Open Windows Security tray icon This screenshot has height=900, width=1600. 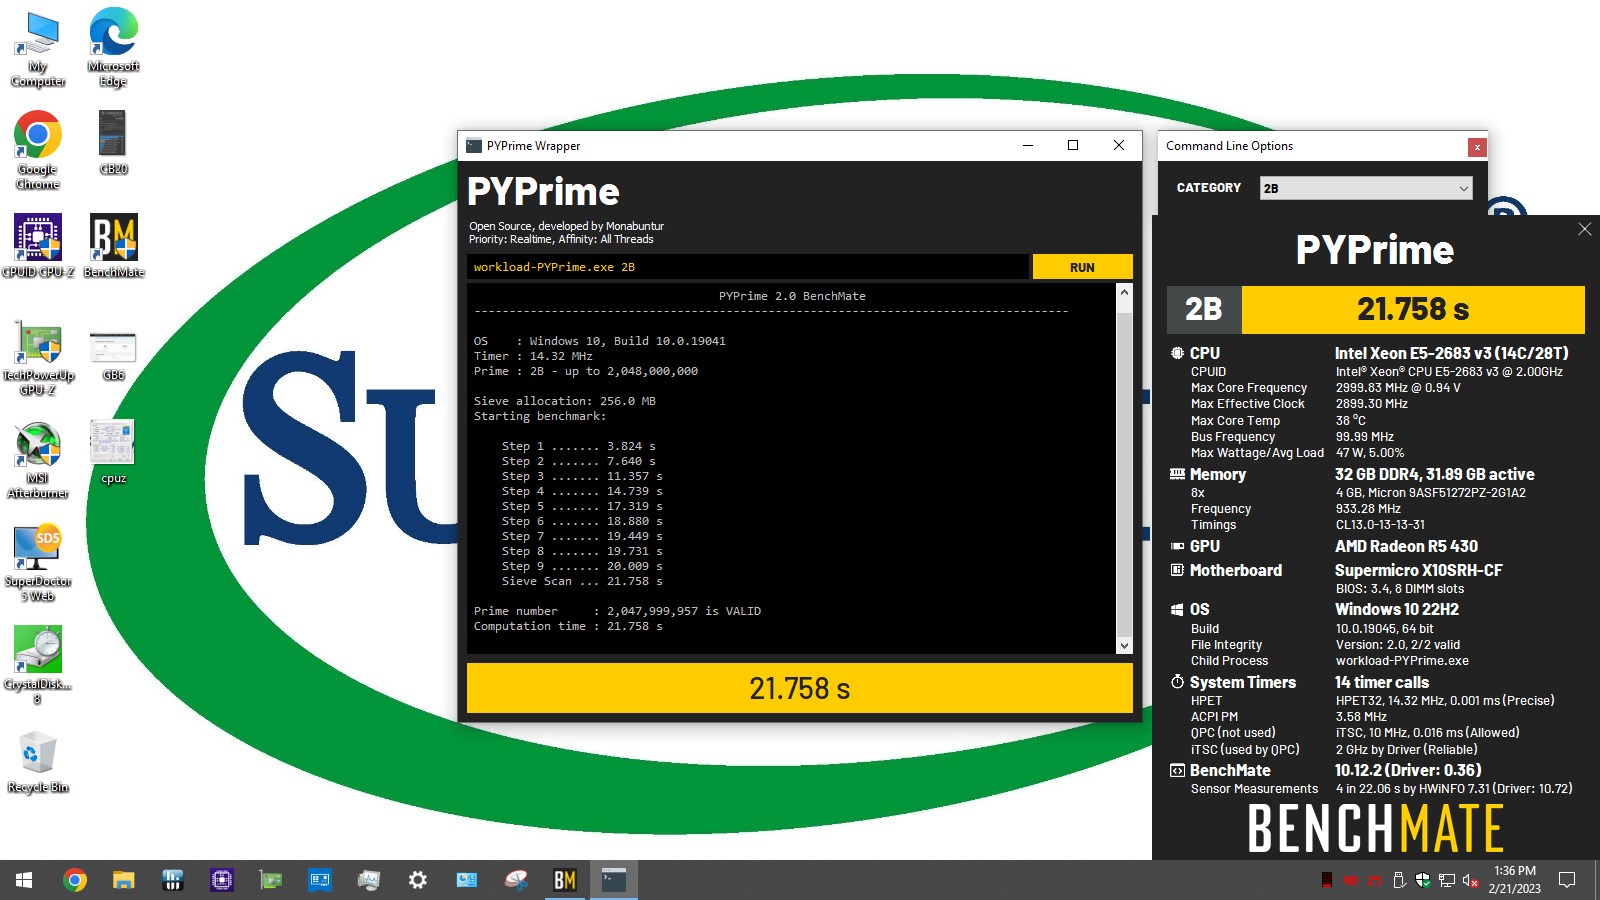(x=1423, y=880)
